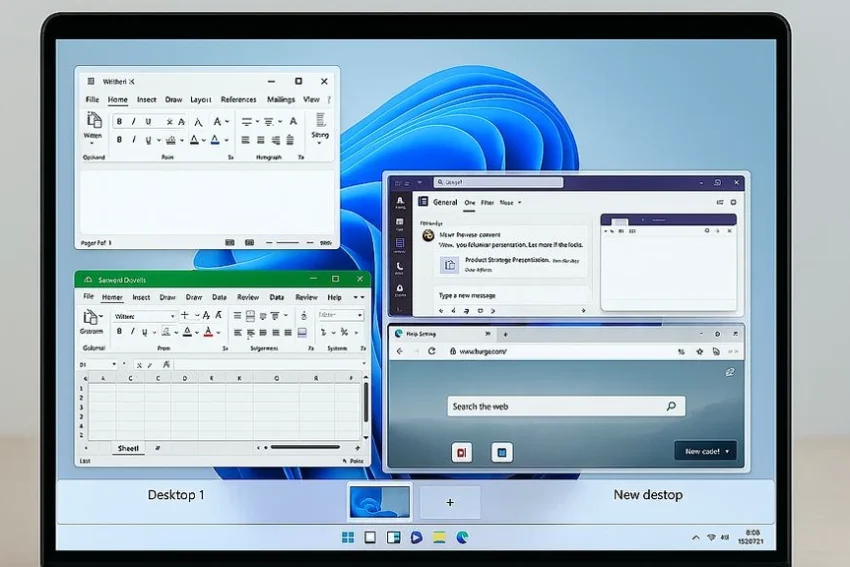Screen dimensions: 850x567
Task: Open the red font color dropdown arrow in Excel
Action: pyautogui.click(x=218, y=333)
